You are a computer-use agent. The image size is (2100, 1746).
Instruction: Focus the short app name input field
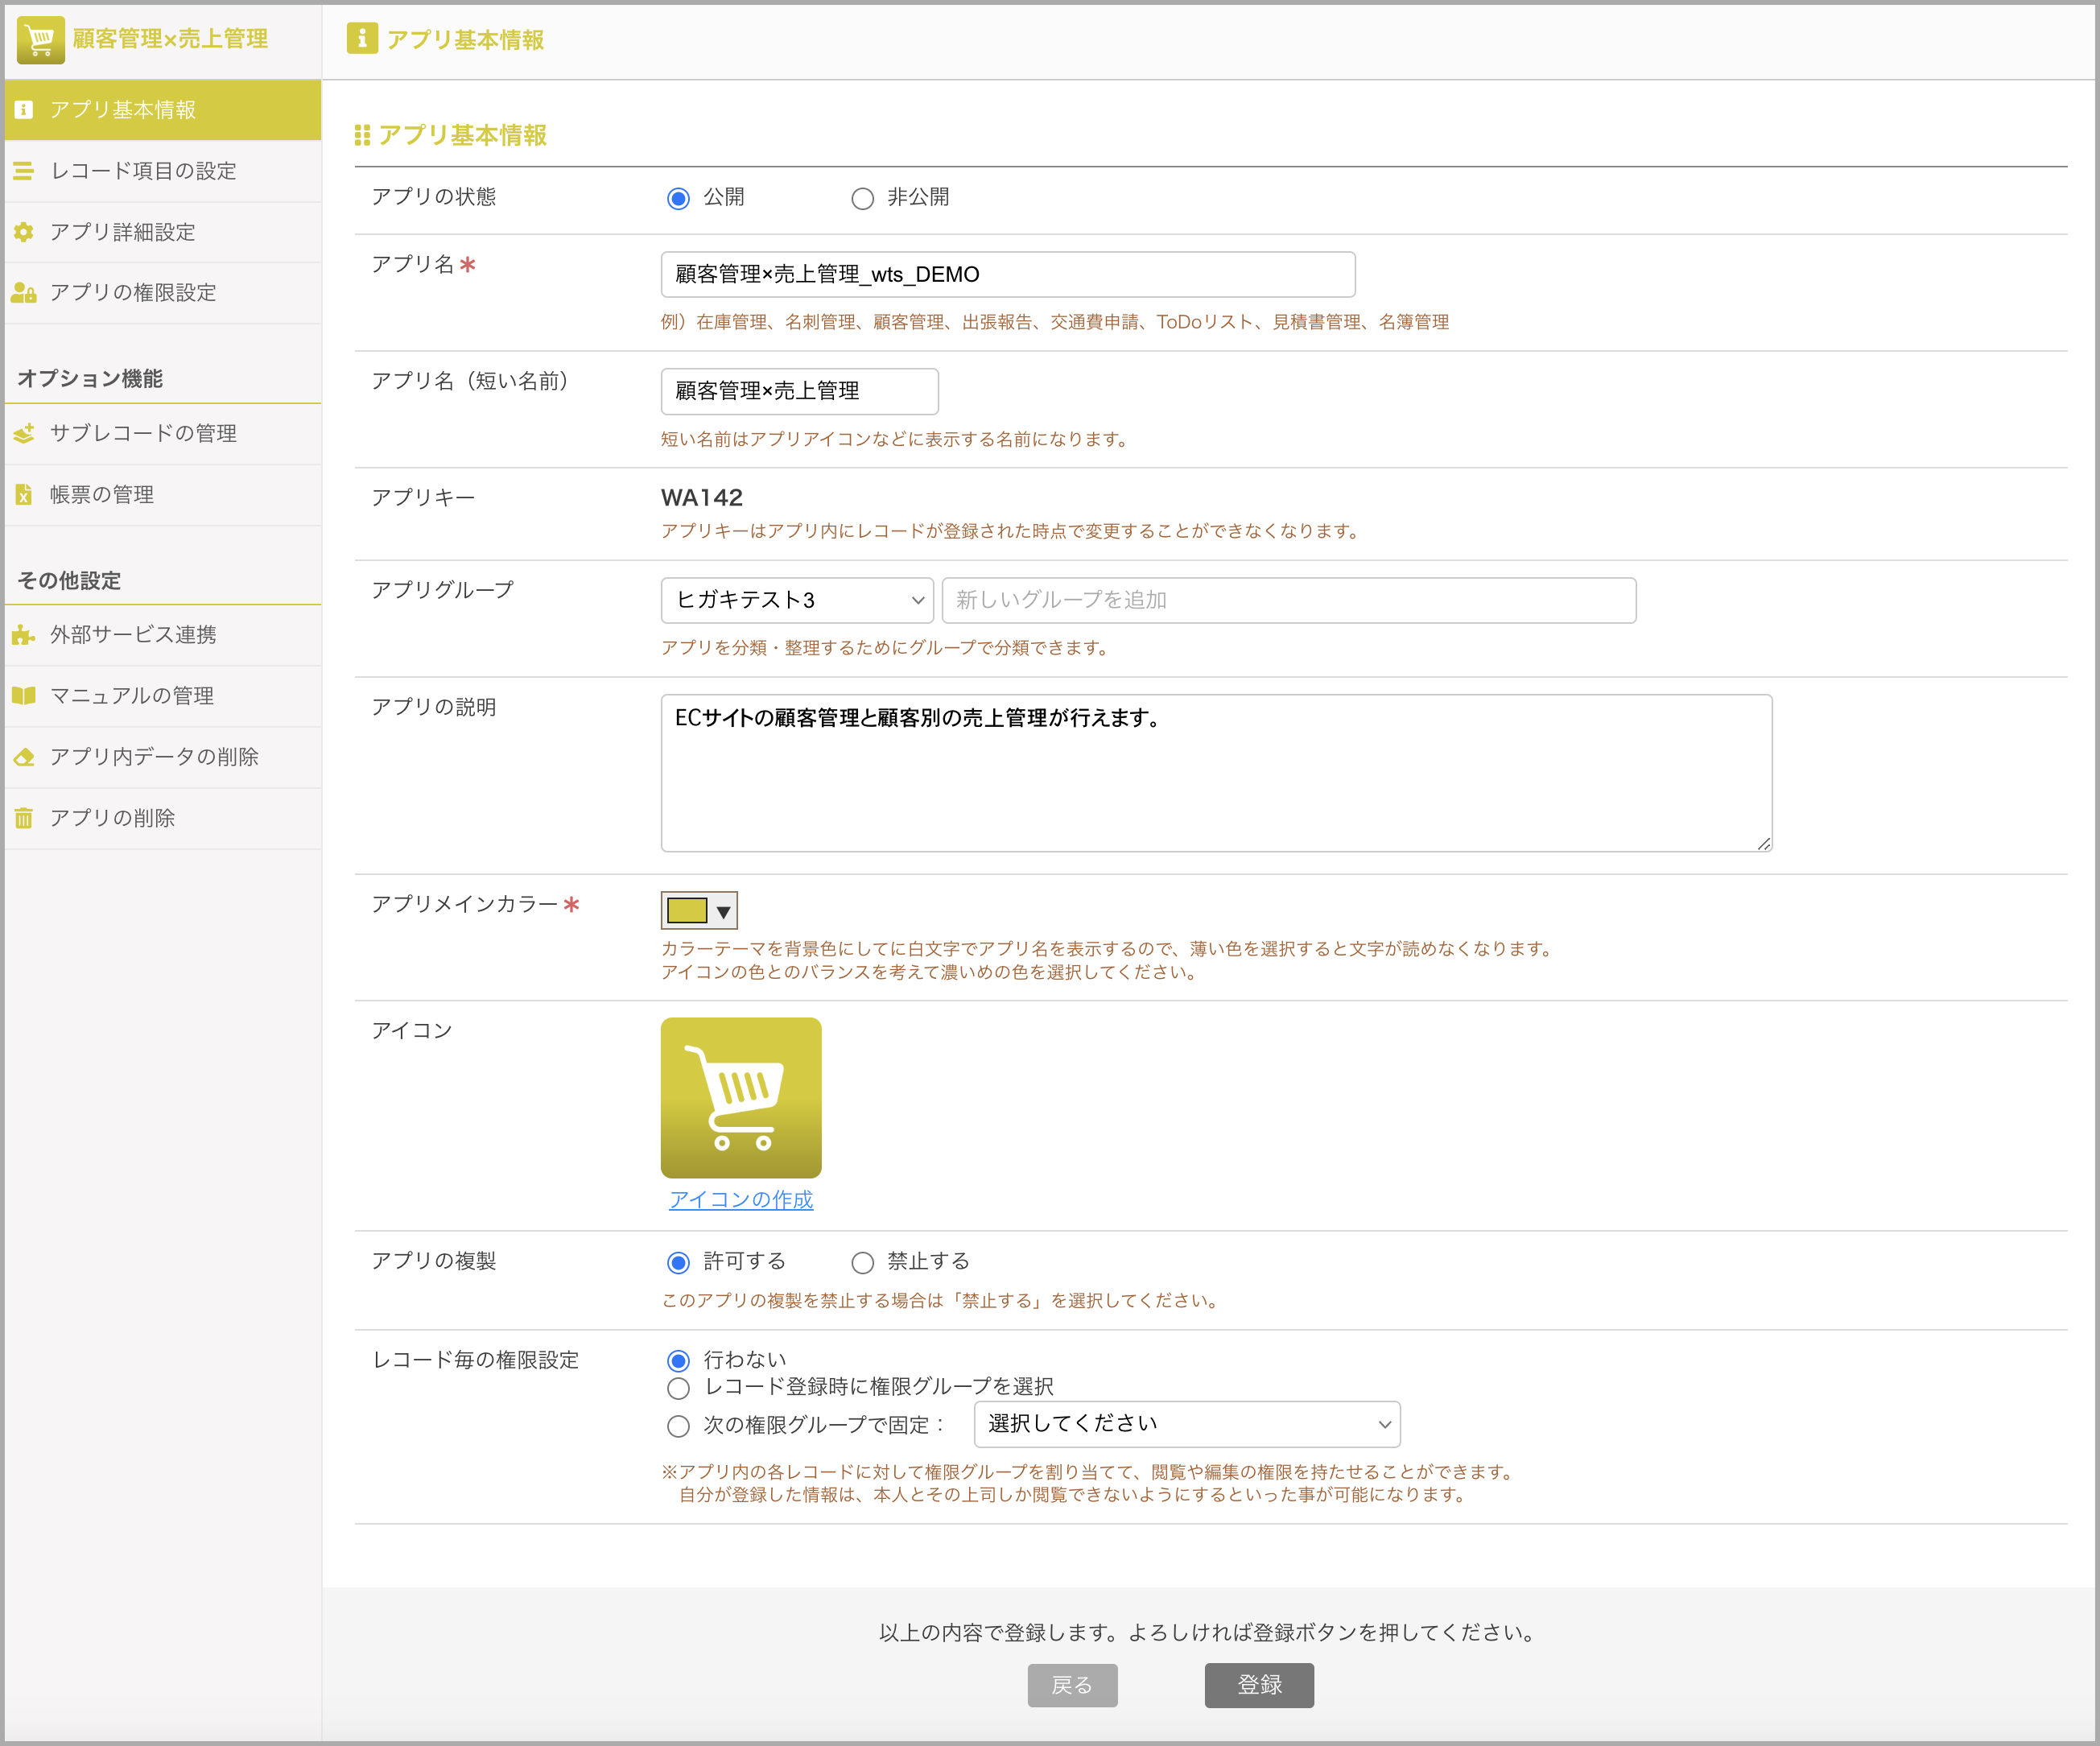(x=799, y=391)
